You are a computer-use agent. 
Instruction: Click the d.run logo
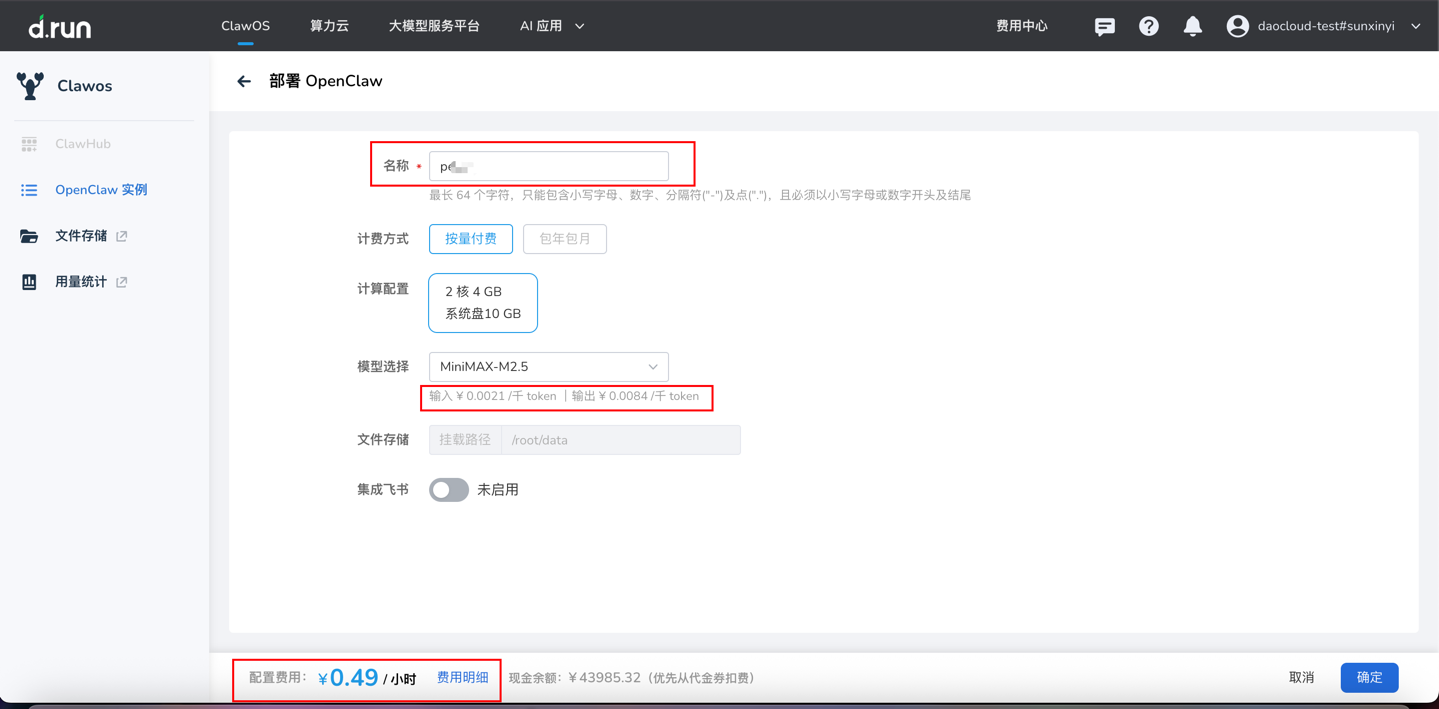coord(60,26)
